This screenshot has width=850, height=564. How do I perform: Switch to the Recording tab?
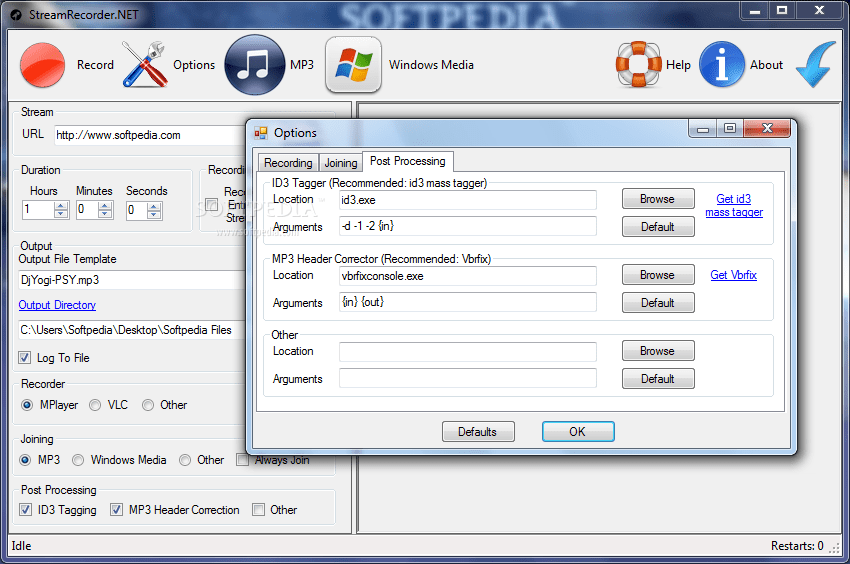tap(288, 163)
